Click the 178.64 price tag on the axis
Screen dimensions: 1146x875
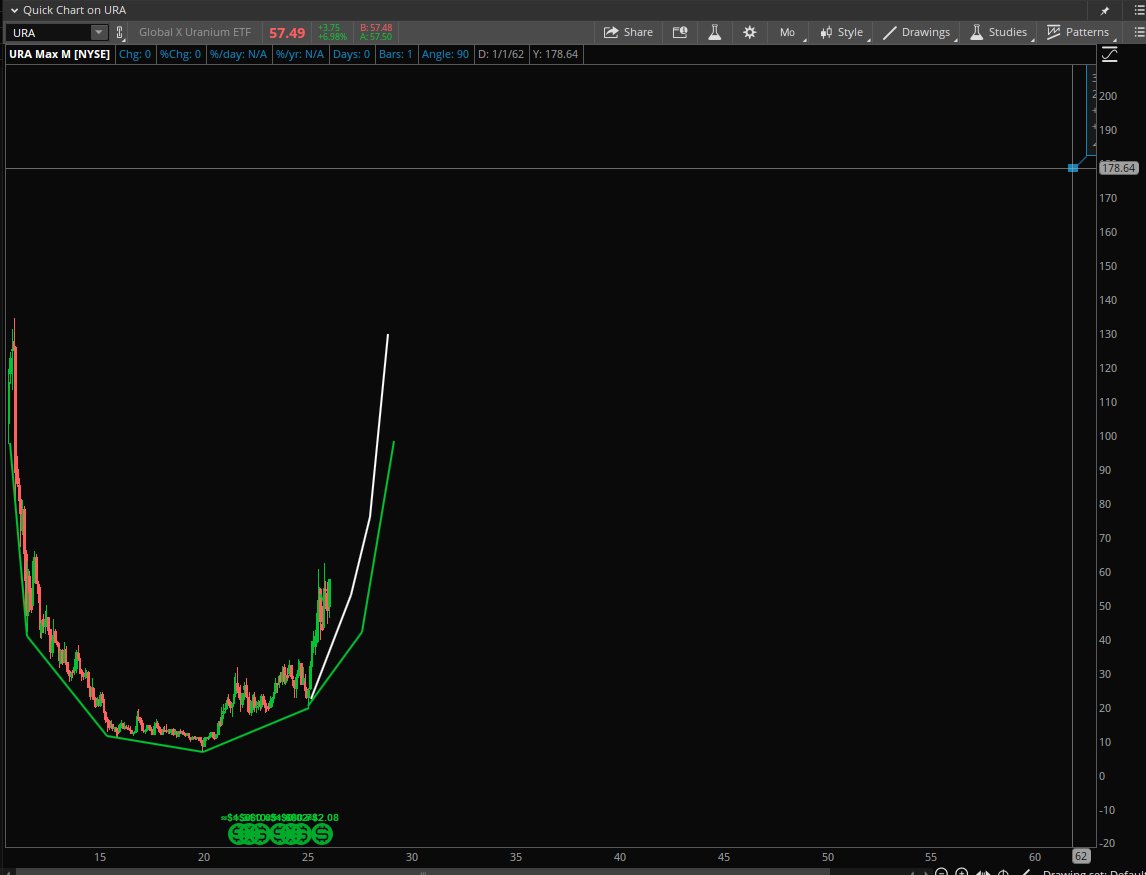(1119, 167)
